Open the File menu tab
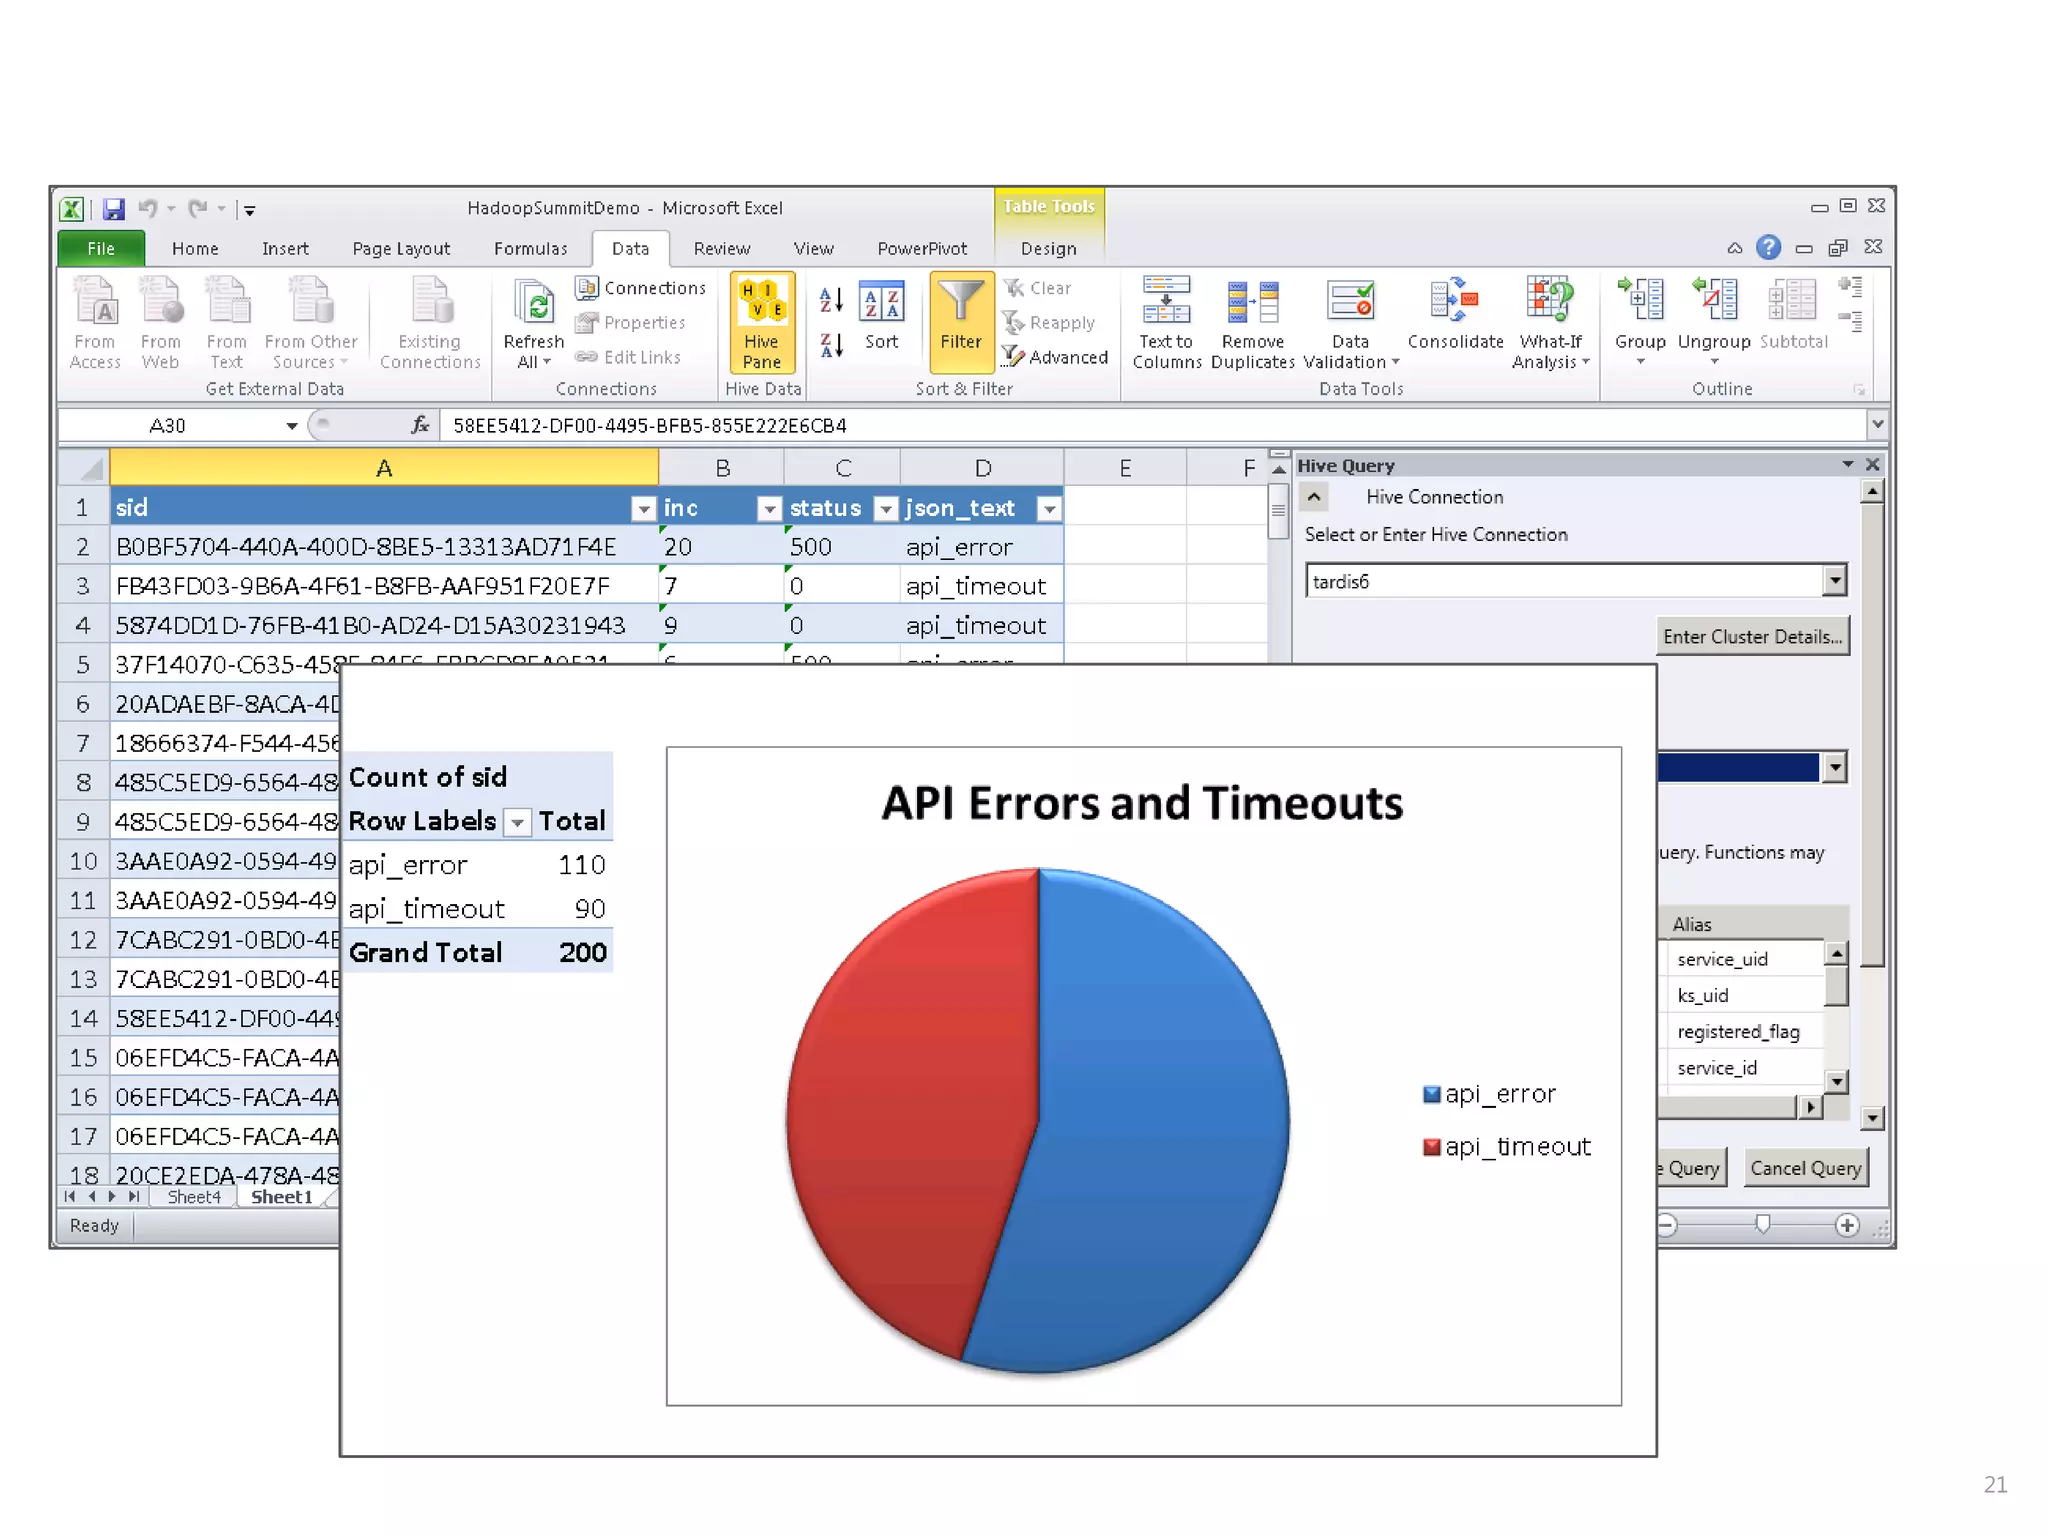Screen dimensions: 2048x1536 101,249
